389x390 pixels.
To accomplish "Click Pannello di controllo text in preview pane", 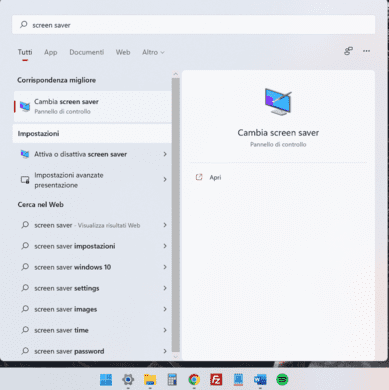I will point(278,144).
